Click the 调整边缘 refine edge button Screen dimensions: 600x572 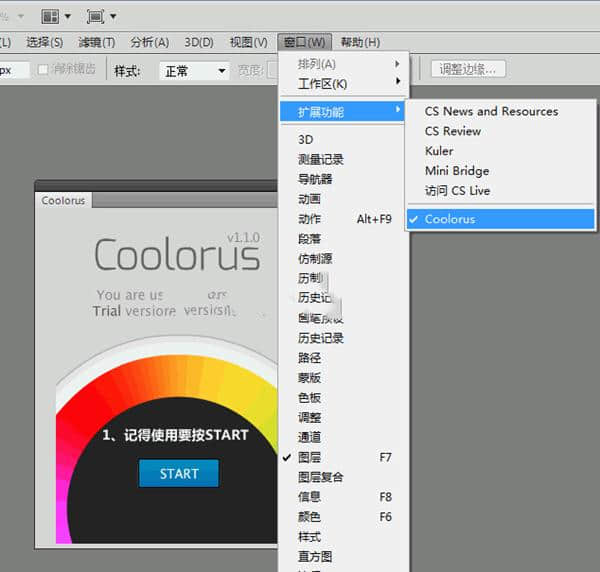tap(469, 69)
